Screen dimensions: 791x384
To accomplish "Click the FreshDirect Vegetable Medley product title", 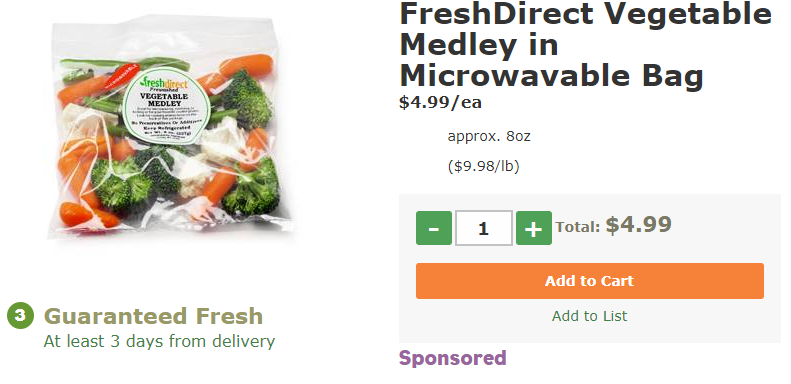I will tap(585, 44).
